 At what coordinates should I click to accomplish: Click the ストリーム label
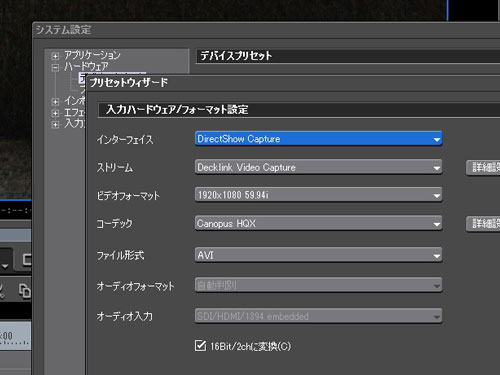pos(115,167)
